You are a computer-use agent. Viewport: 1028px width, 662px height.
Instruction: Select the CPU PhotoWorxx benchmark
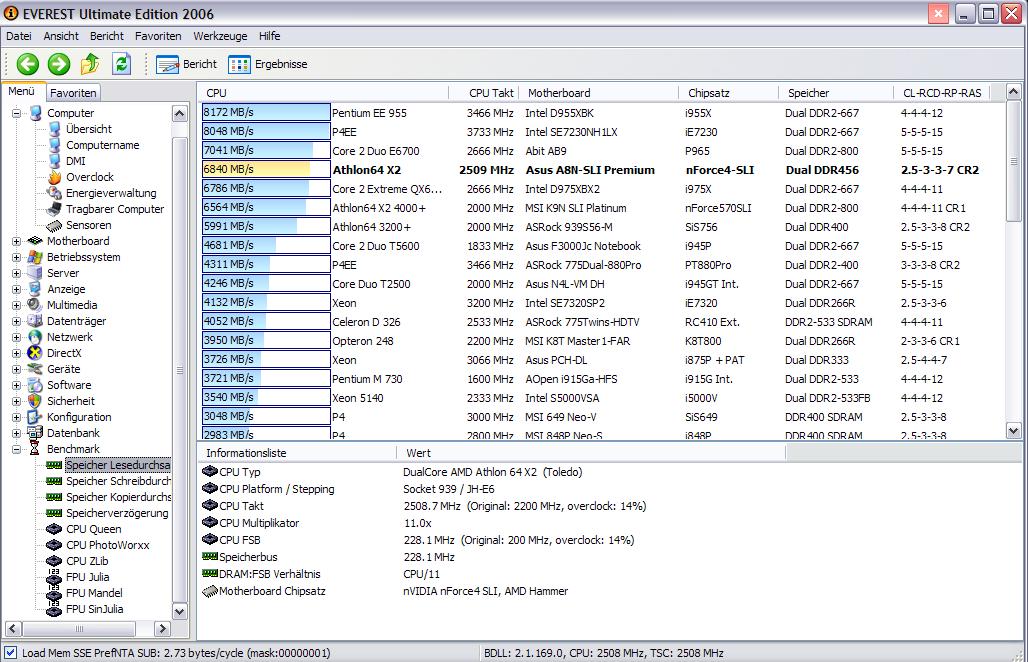(108, 545)
